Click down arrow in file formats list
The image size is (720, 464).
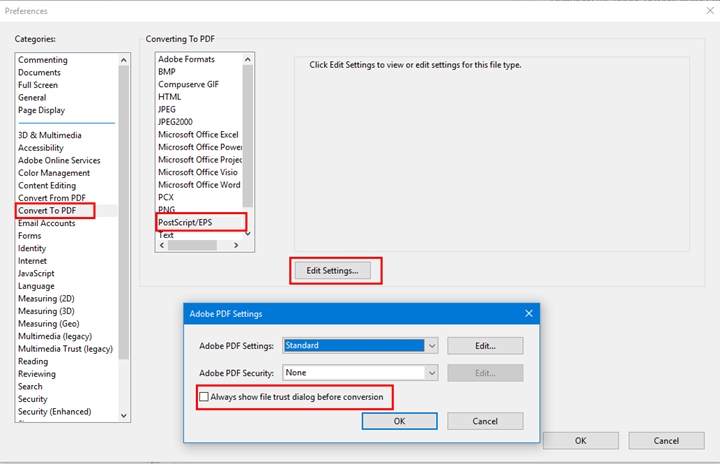tap(248, 234)
